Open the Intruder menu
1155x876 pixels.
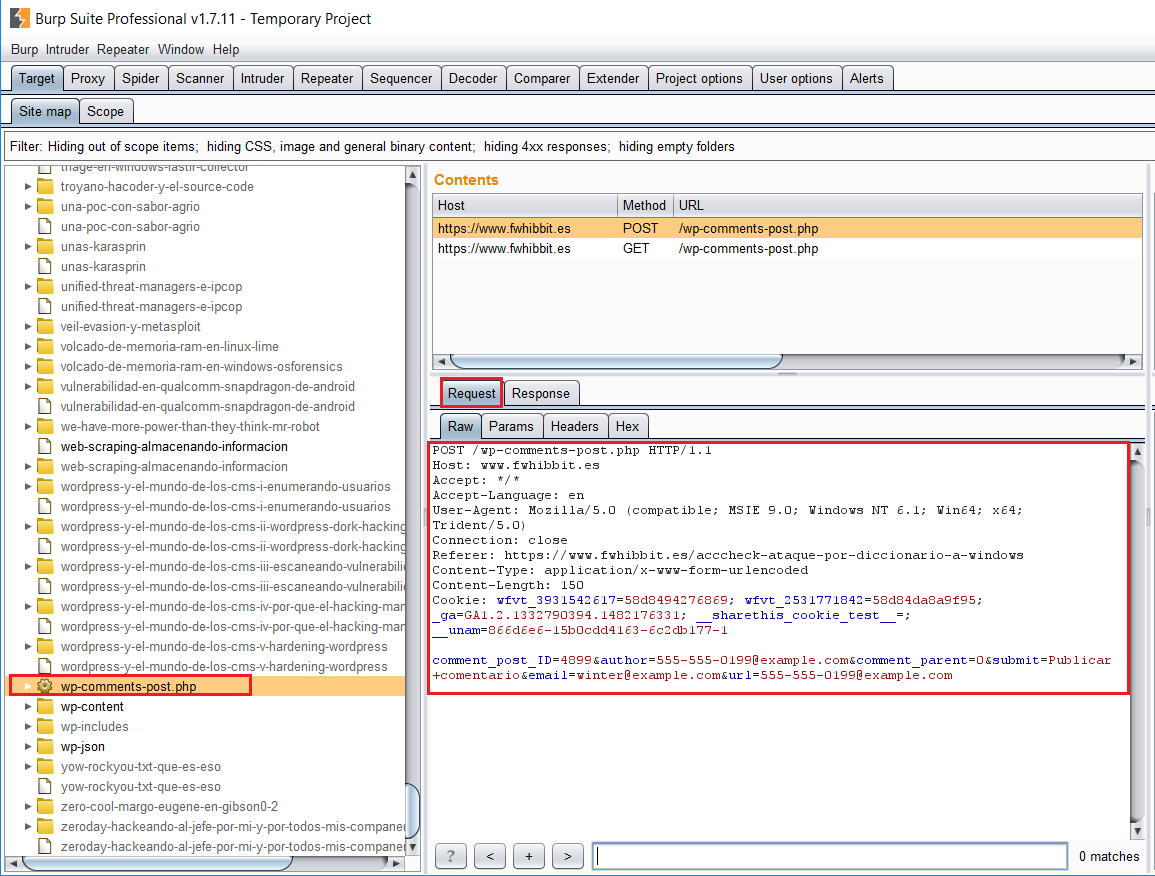(67, 49)
